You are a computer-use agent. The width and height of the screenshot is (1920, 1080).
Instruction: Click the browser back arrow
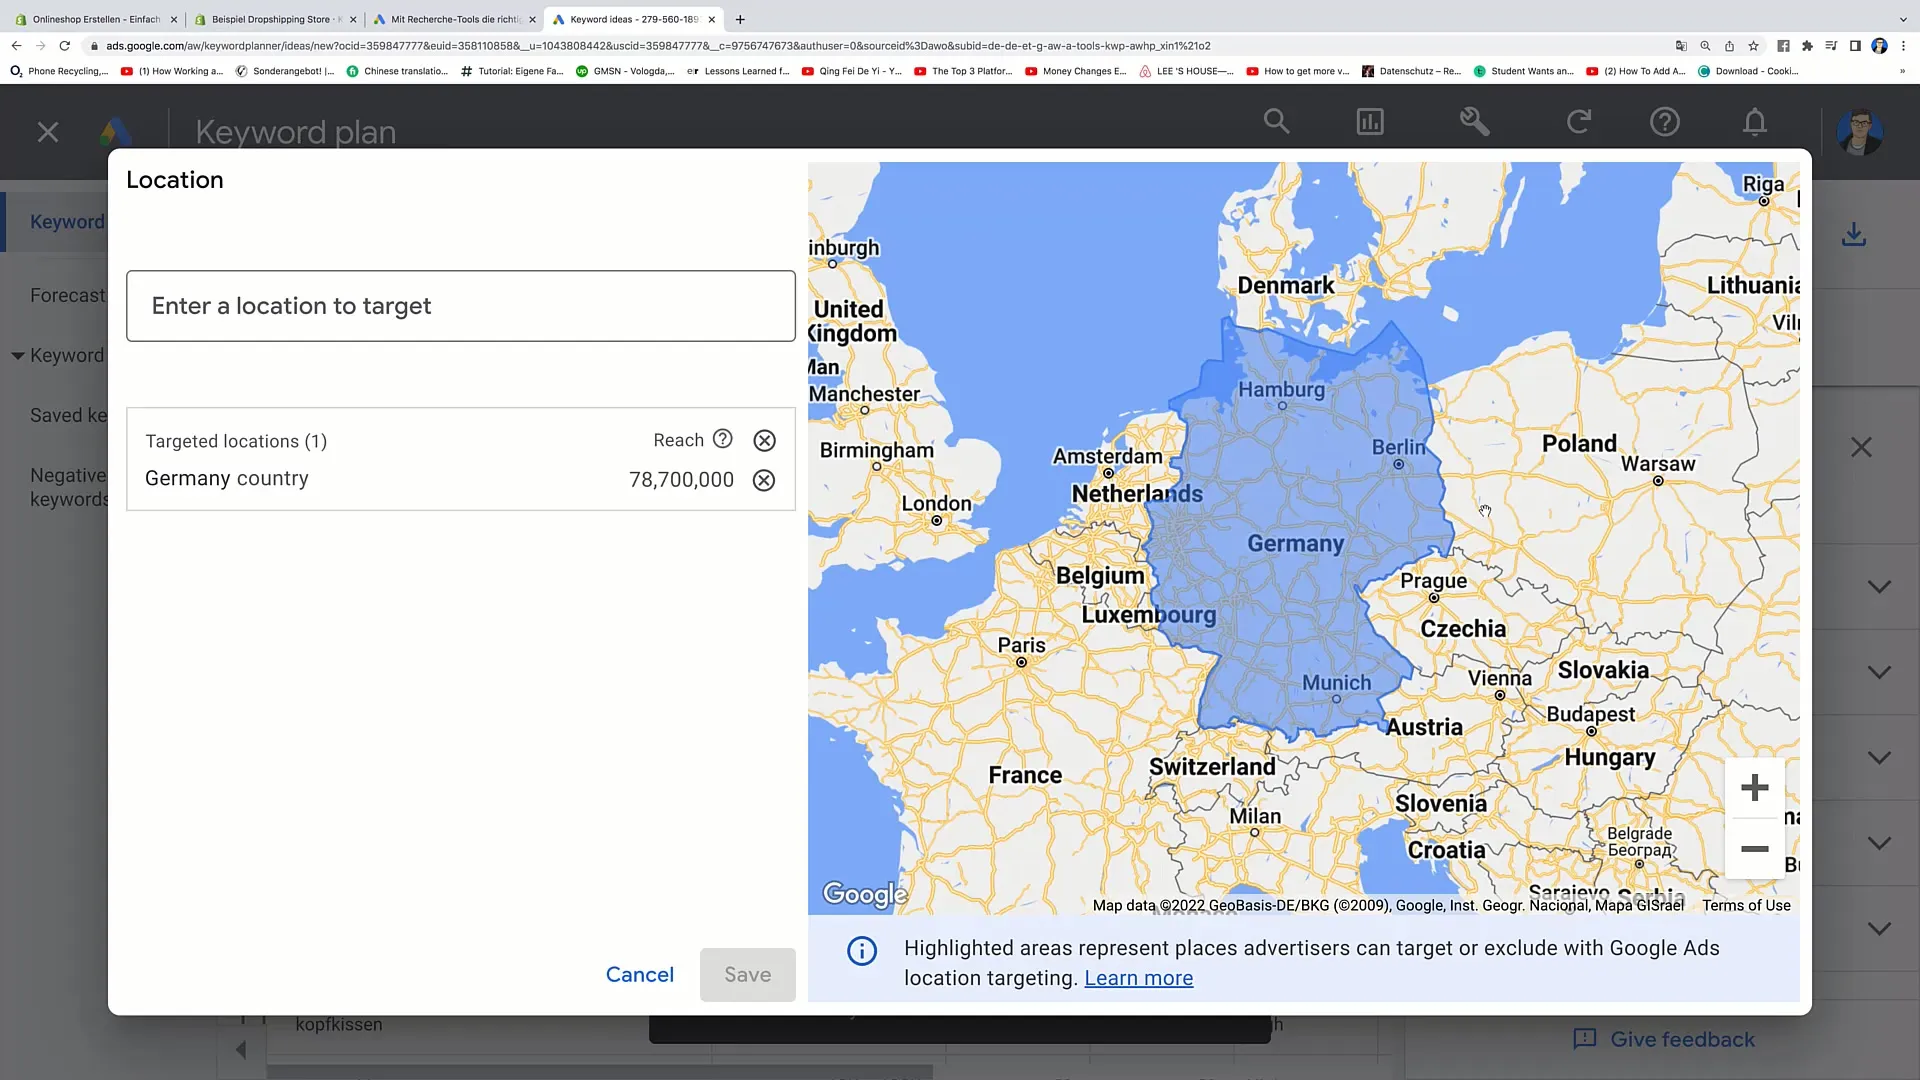coord(16,46)
